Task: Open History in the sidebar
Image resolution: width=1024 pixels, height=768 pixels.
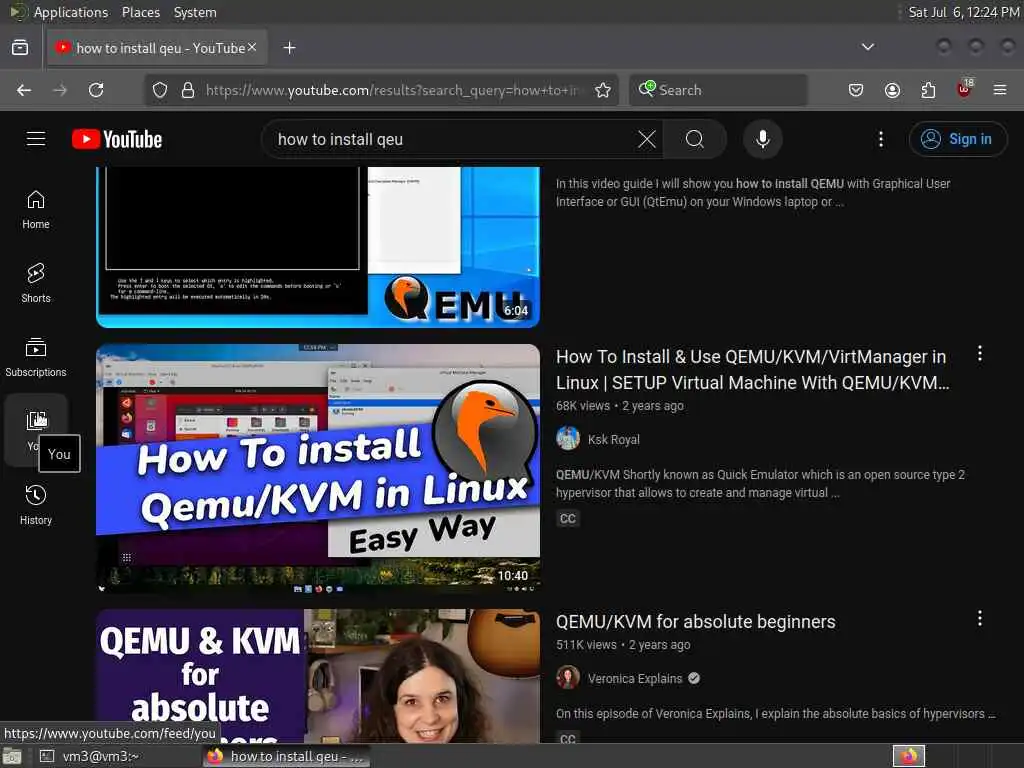Action: tap(36, 505)
